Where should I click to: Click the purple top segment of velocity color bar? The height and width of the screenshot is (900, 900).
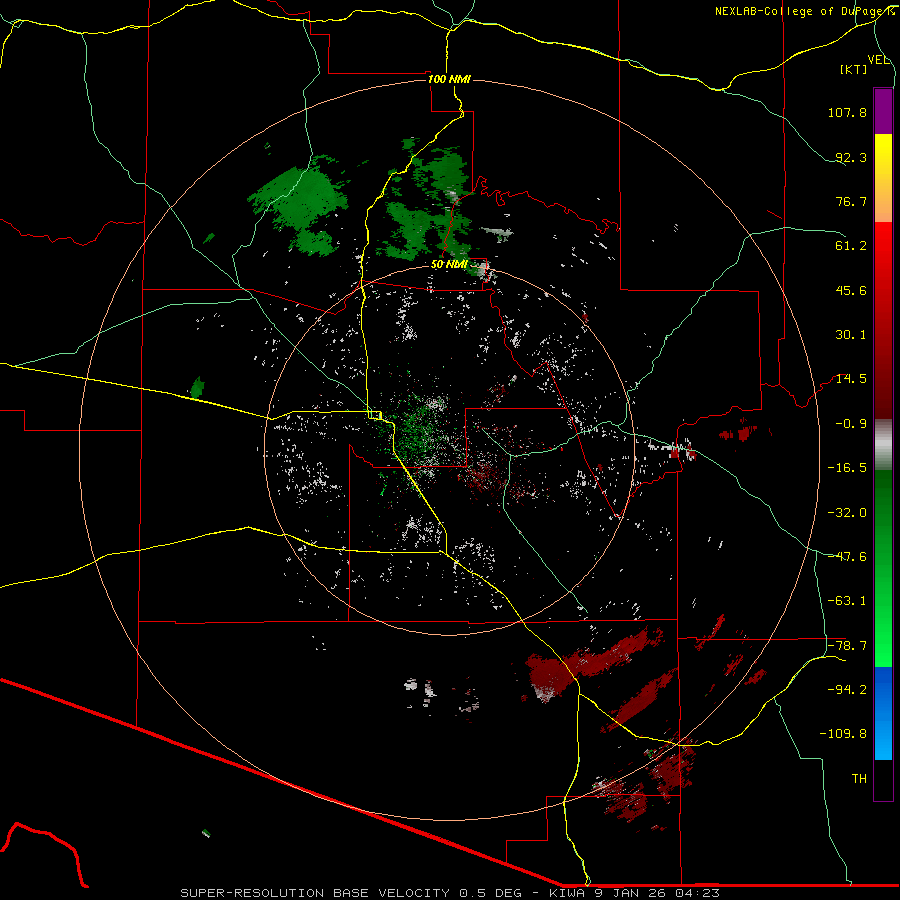[883, 111]
